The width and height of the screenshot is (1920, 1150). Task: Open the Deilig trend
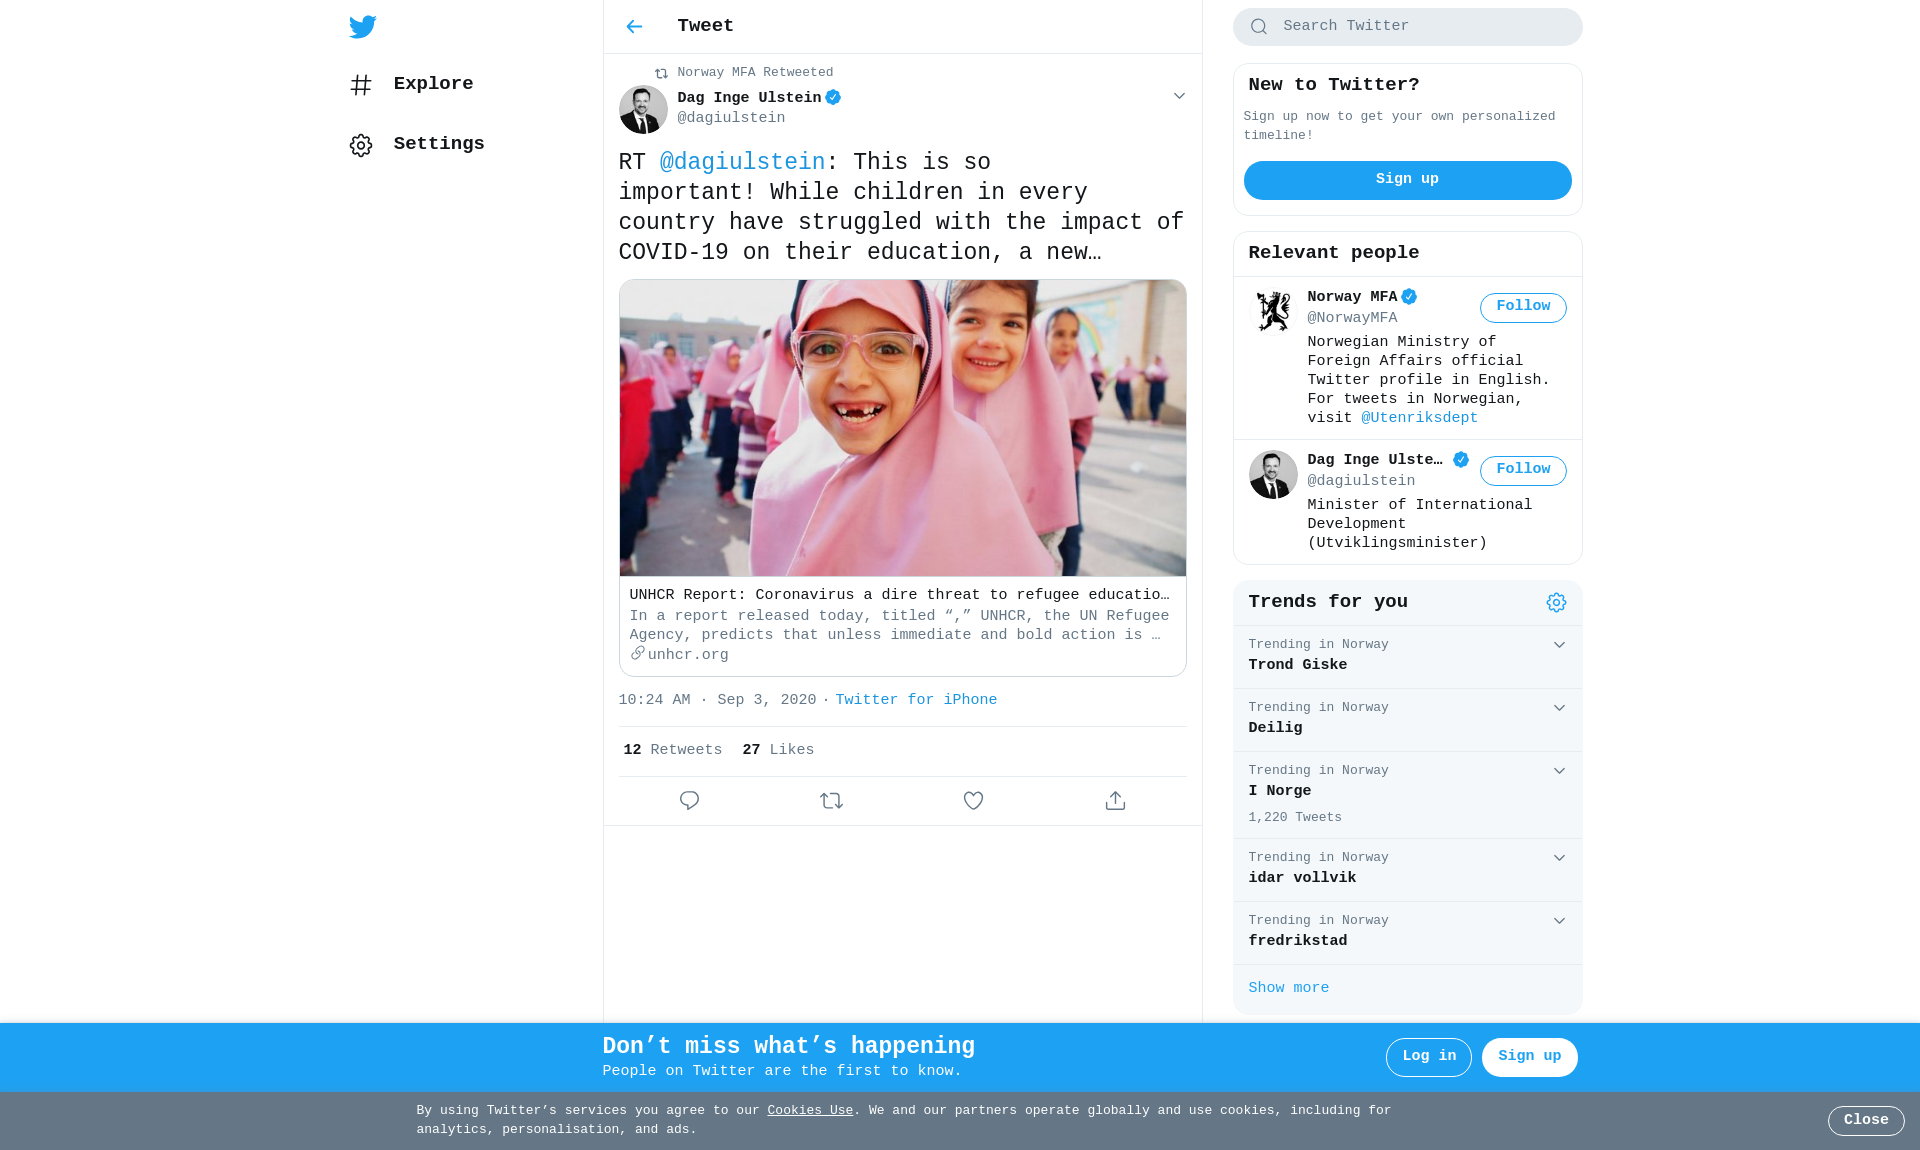click(x=1407, y=720)
